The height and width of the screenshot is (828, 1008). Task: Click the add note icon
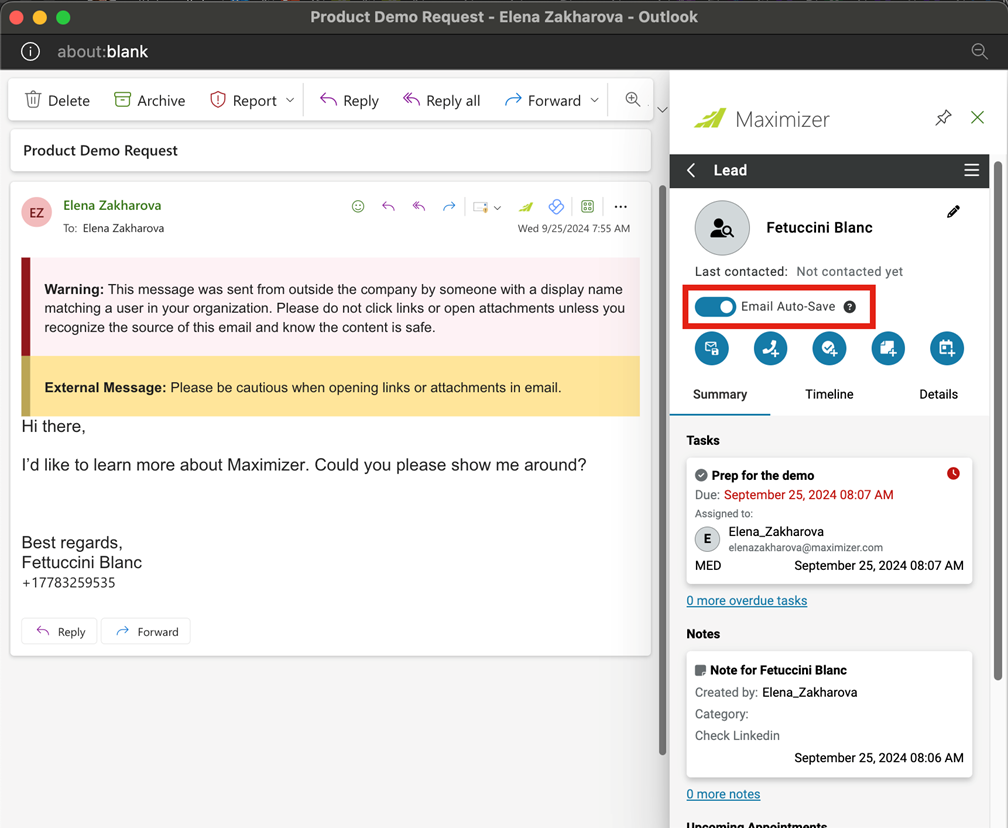(x=888, y=348)
